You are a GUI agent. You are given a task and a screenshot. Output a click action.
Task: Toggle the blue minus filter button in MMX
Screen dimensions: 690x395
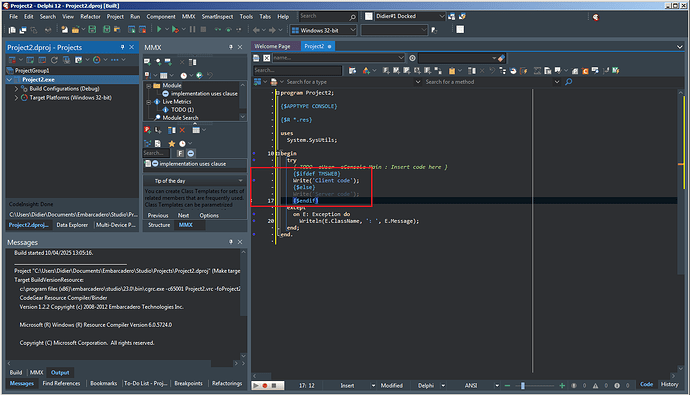pyautogui.click(x=191, y=153)
